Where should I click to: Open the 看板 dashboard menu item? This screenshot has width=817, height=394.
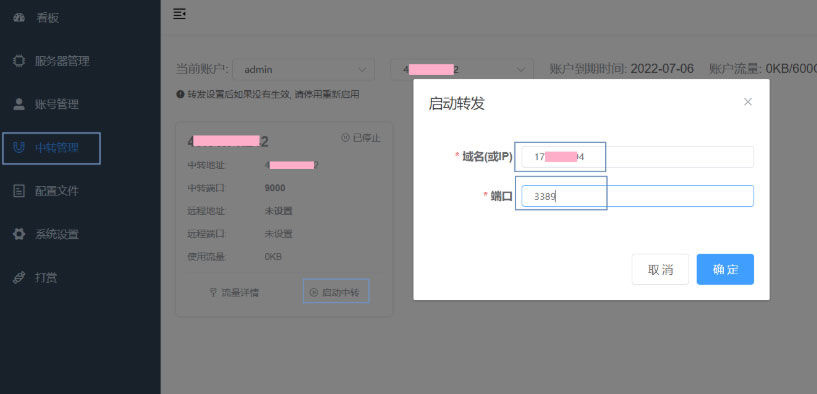pos(47,18)
